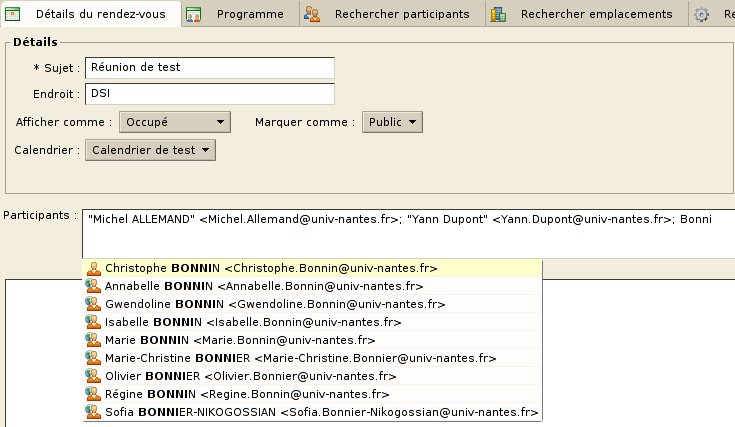Open the Afficher comme dropdown showing Occupé
The height and width of the screenshot is (427, 735).
click(175, 122)
